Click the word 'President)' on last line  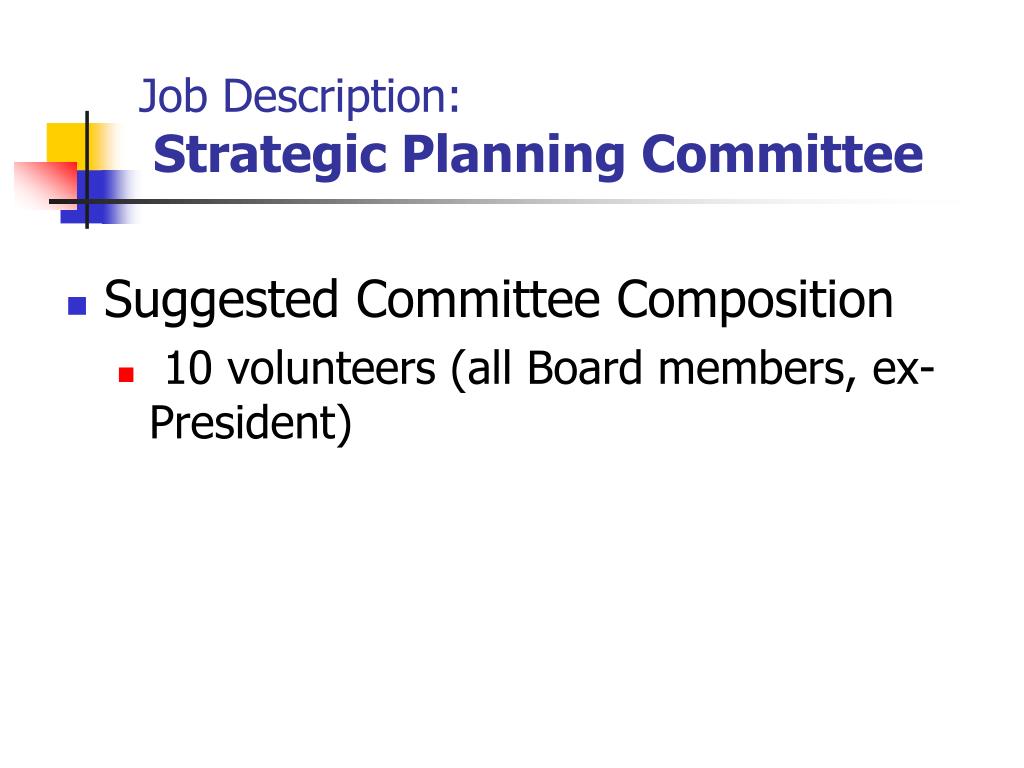(x=251, y=424)
